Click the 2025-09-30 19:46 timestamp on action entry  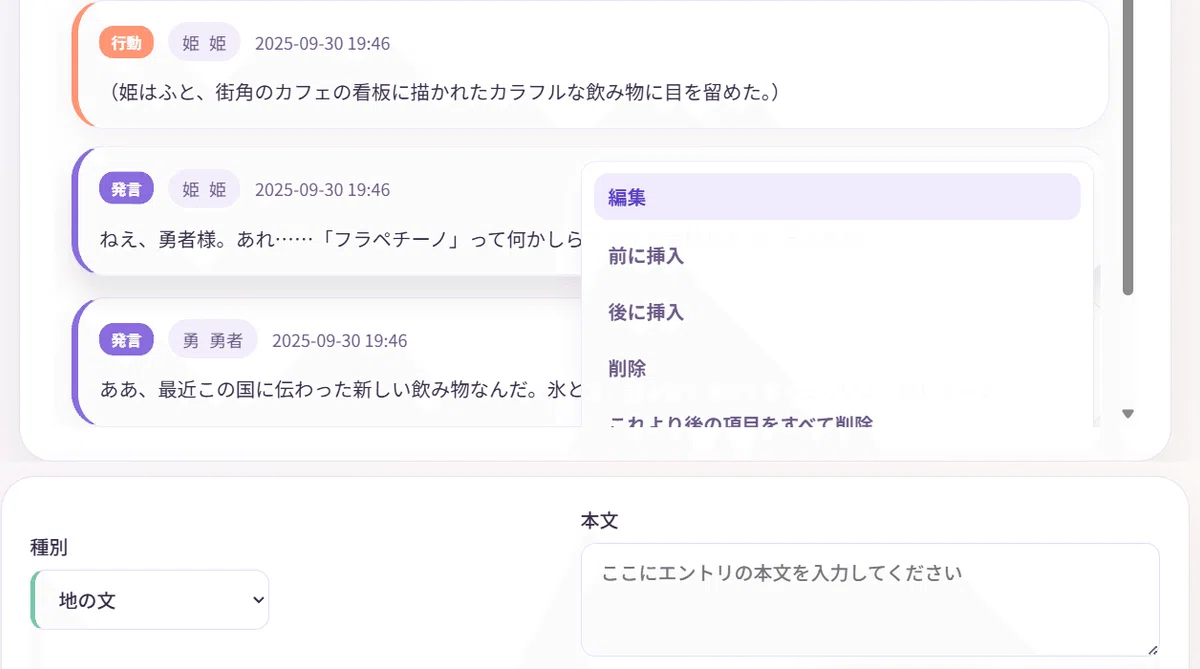(x=322, y=43)
